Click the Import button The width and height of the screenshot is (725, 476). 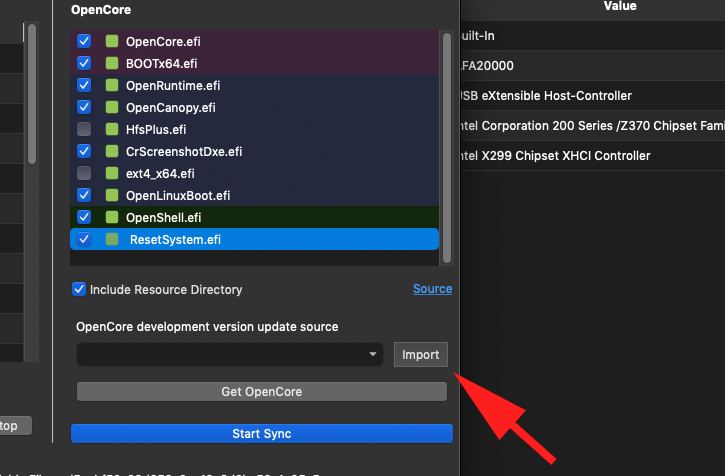(421, 354)
